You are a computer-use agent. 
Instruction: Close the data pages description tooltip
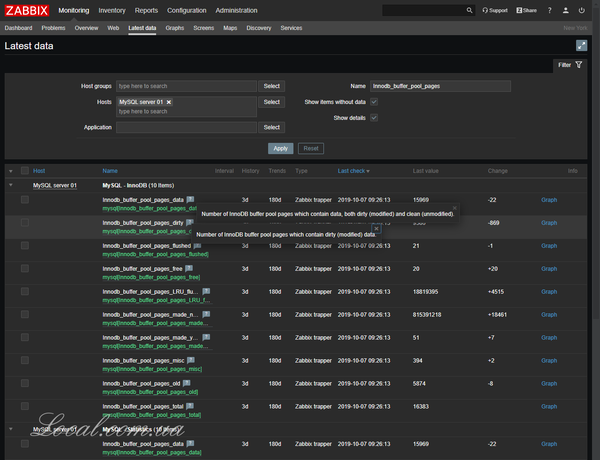[x=455, y=208]
